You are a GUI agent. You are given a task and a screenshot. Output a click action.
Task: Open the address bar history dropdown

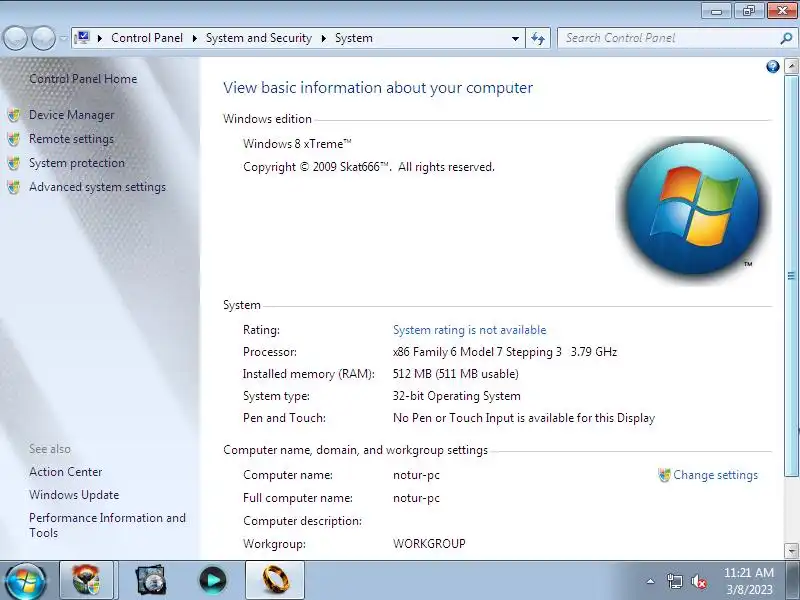(515, 38)
